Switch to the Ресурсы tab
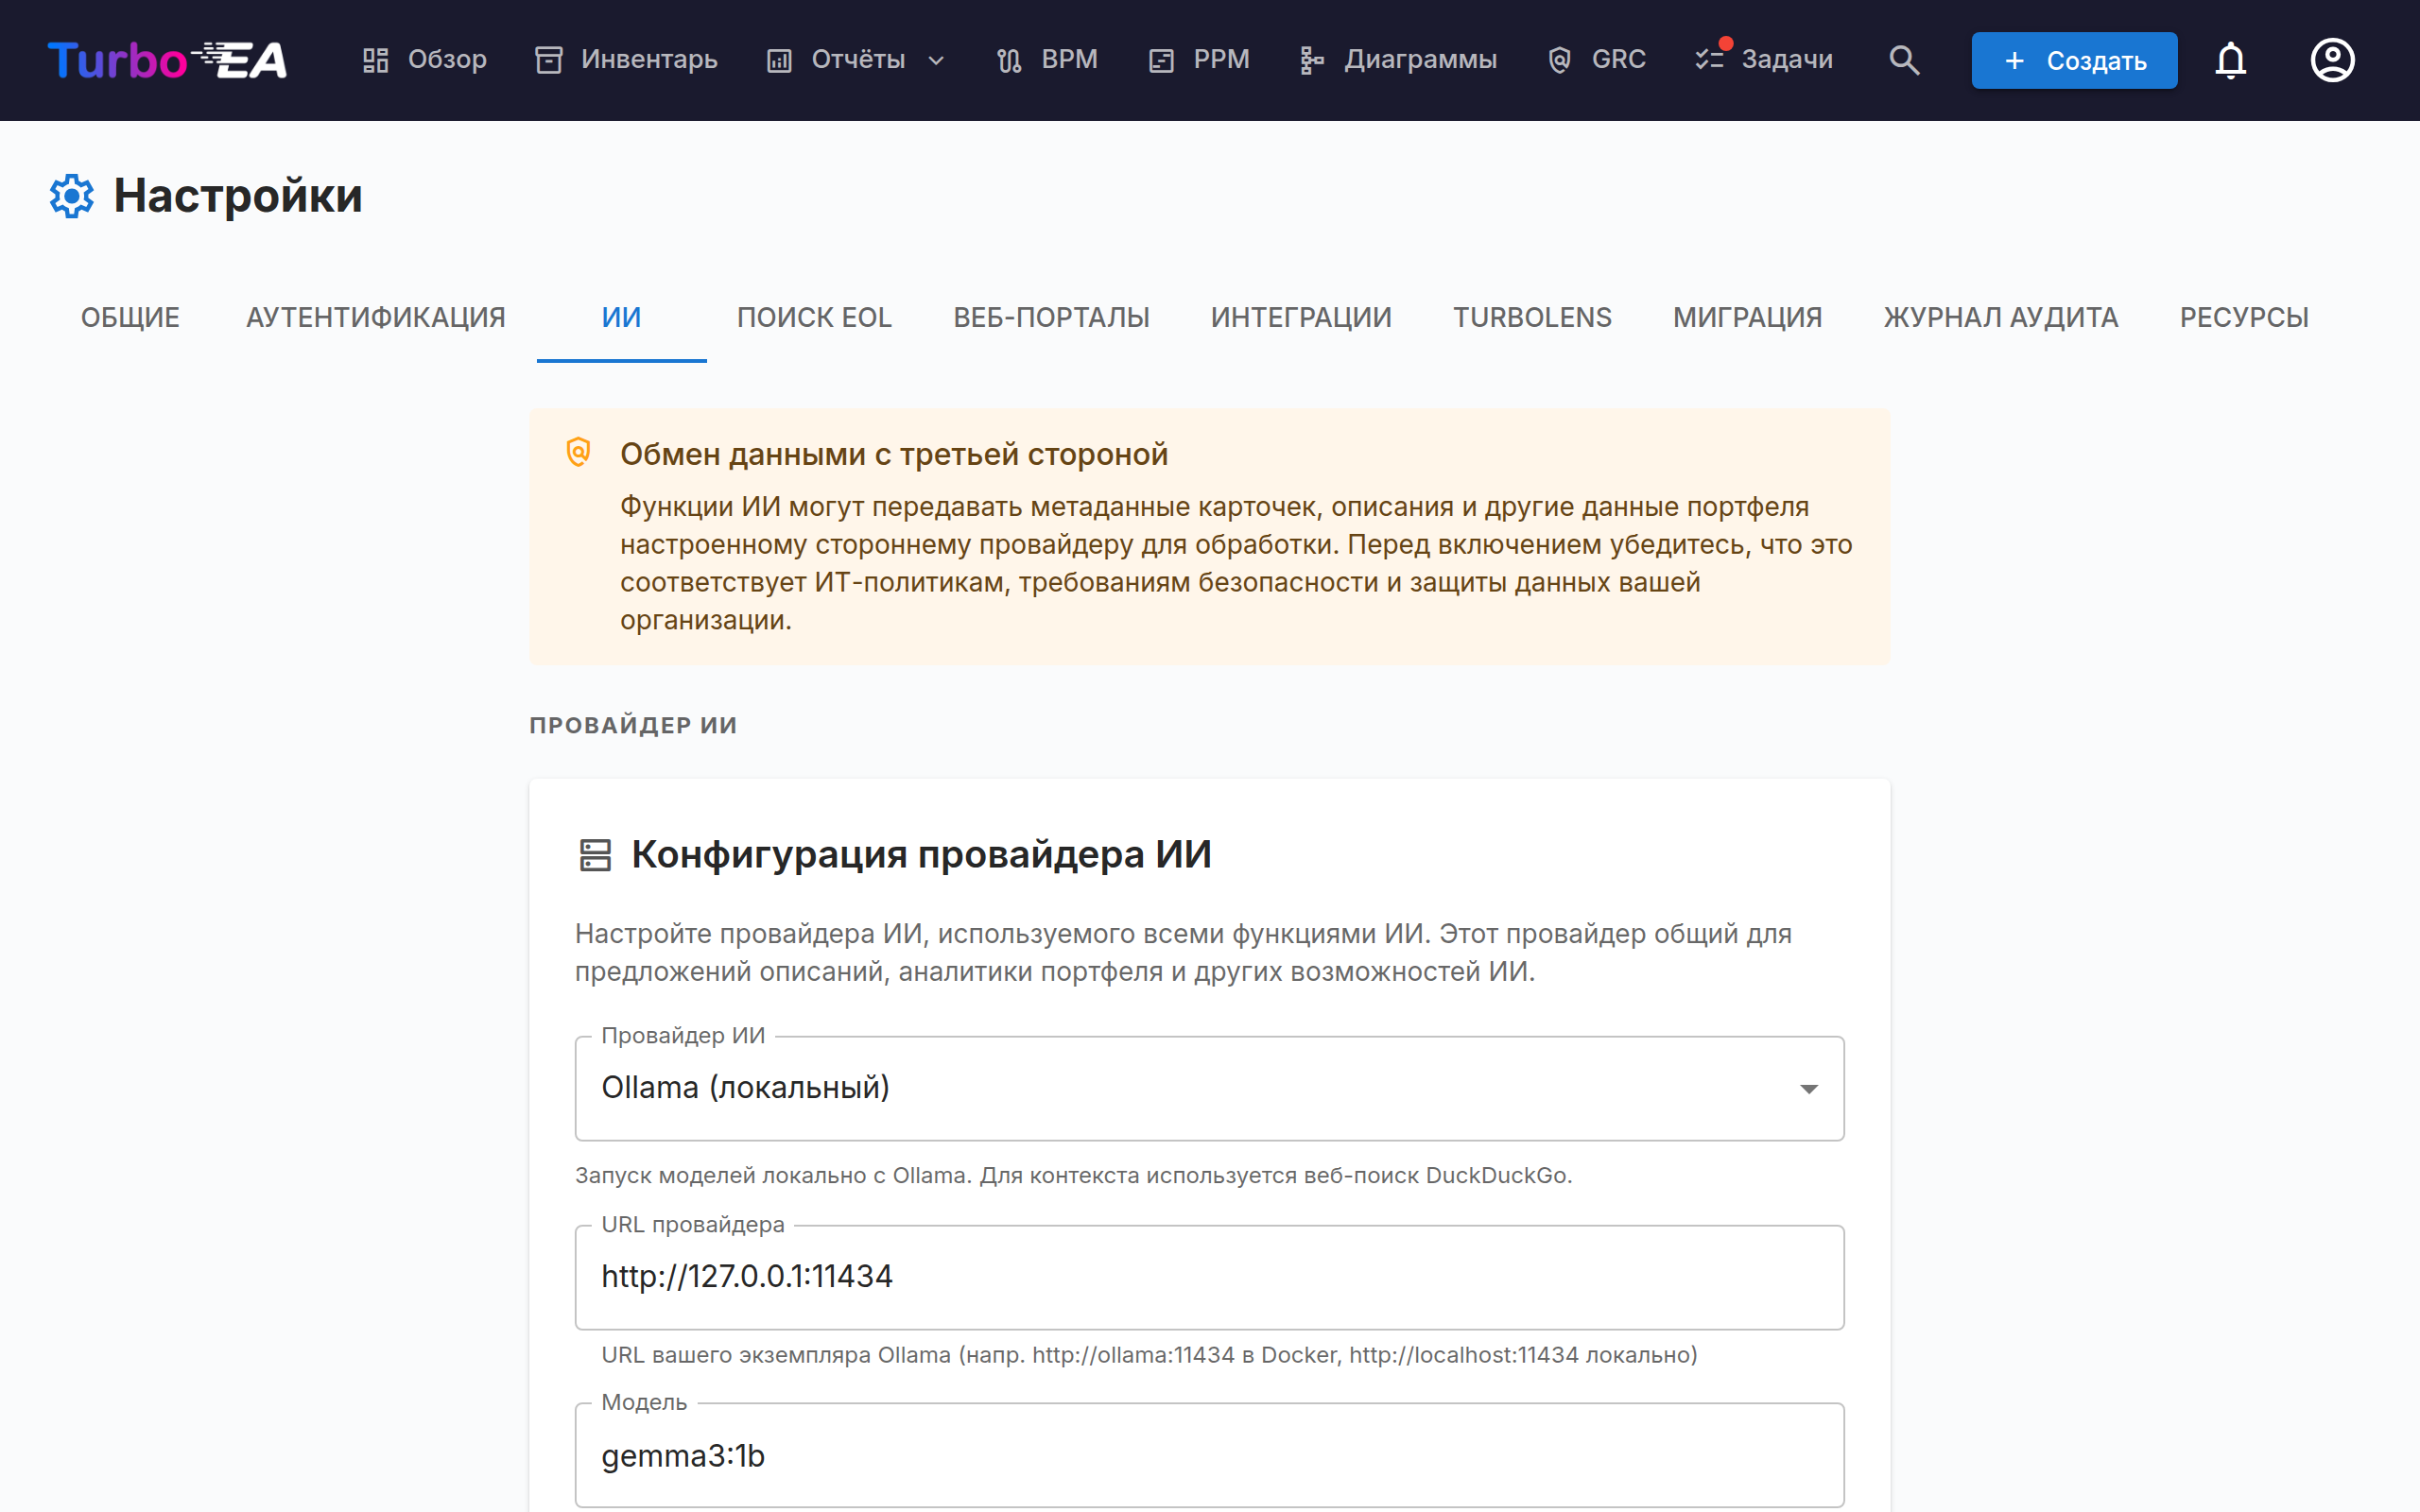 pyautogui.click(x=2244, y=318)
